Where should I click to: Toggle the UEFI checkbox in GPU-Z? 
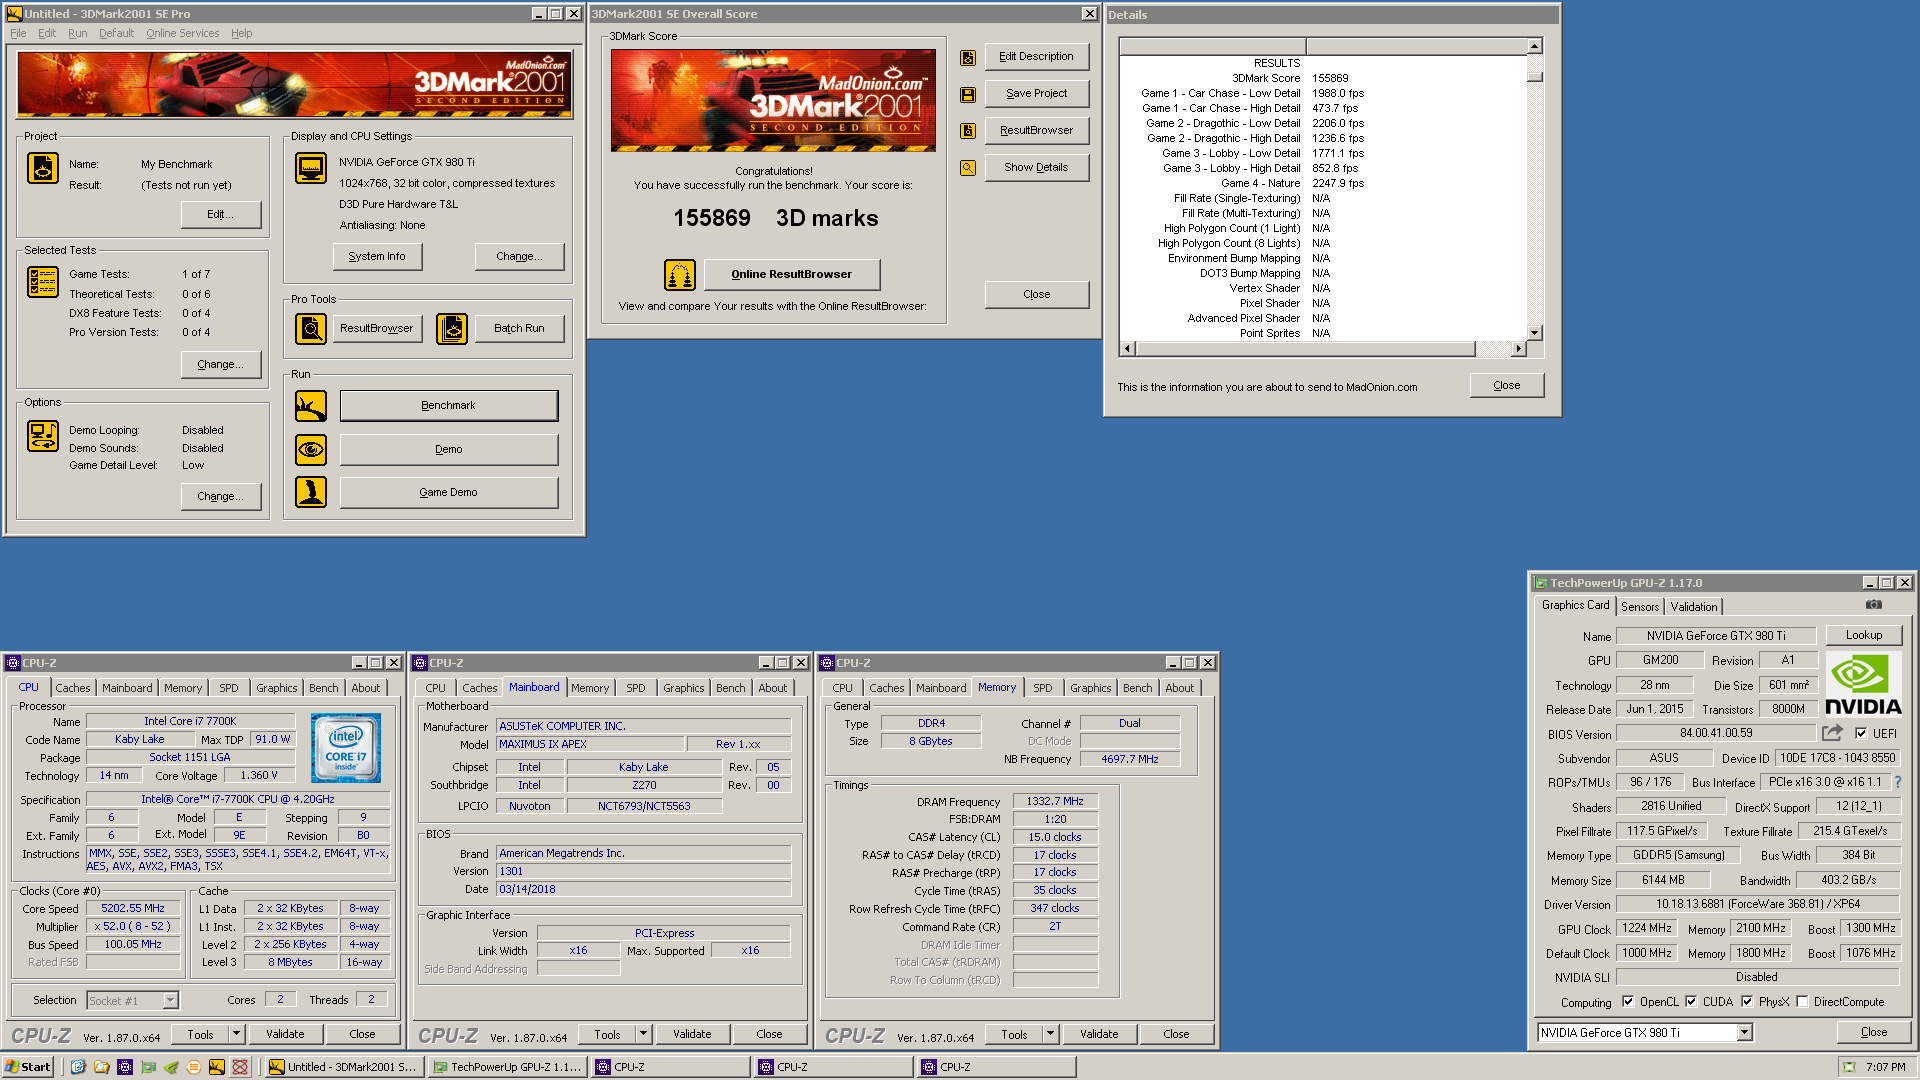pyautogui.click(x=1861, y=733)
